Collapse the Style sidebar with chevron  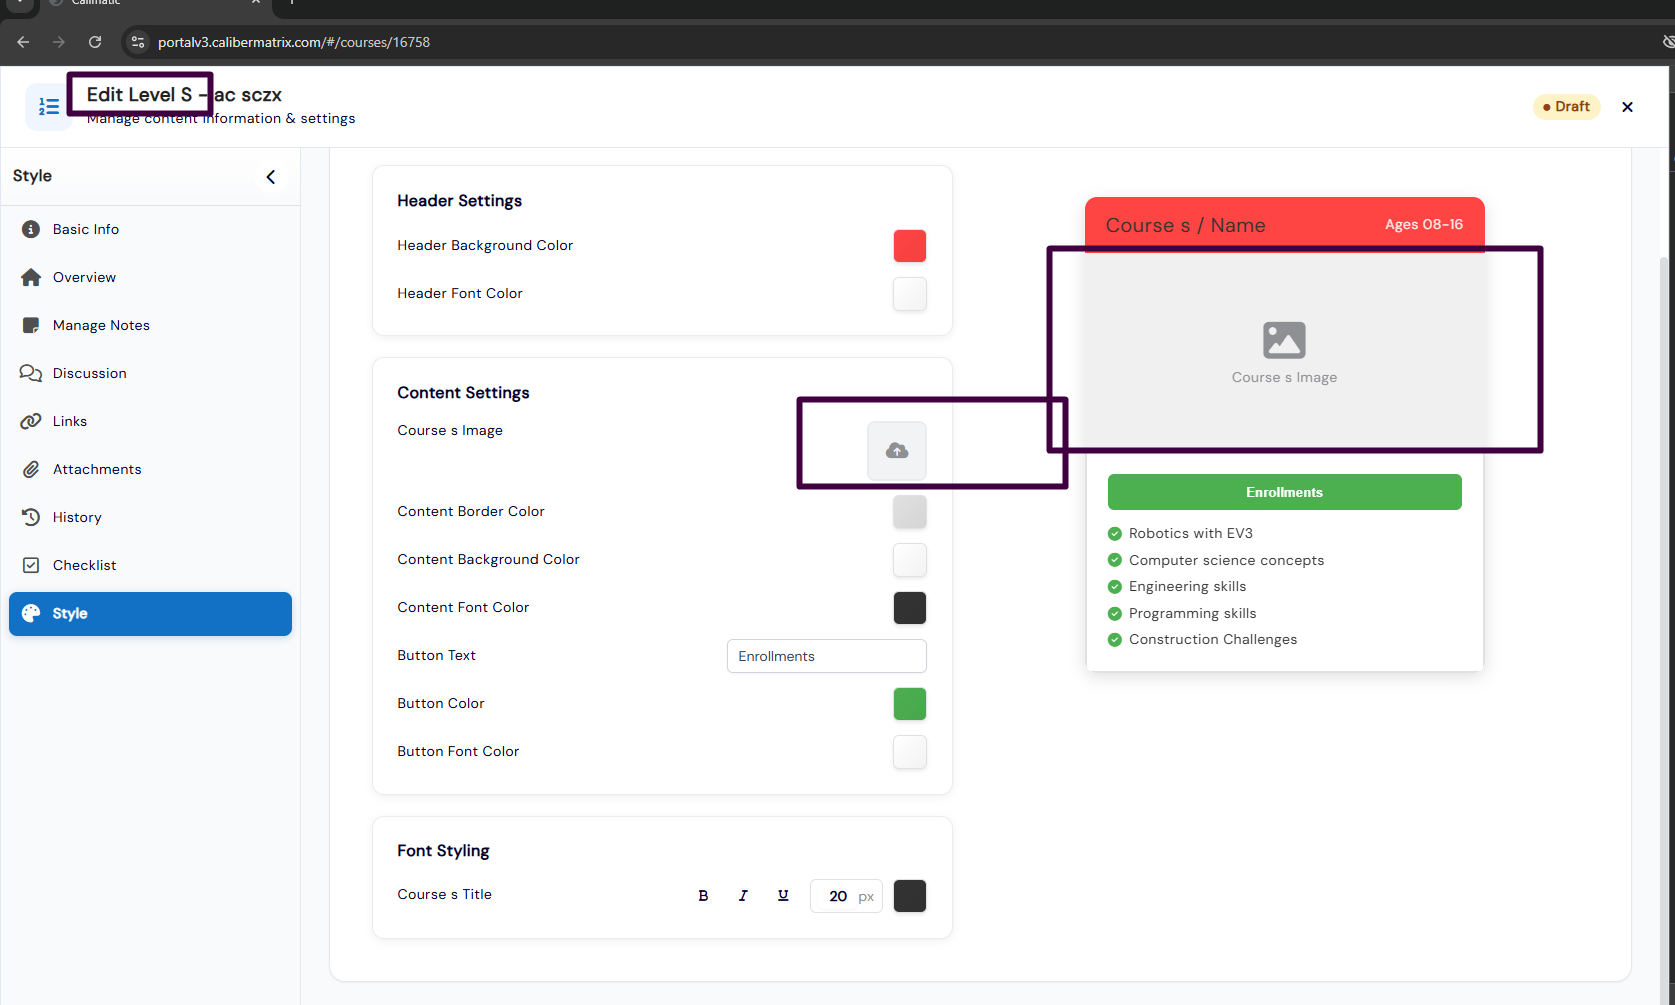tap(271, 177)
